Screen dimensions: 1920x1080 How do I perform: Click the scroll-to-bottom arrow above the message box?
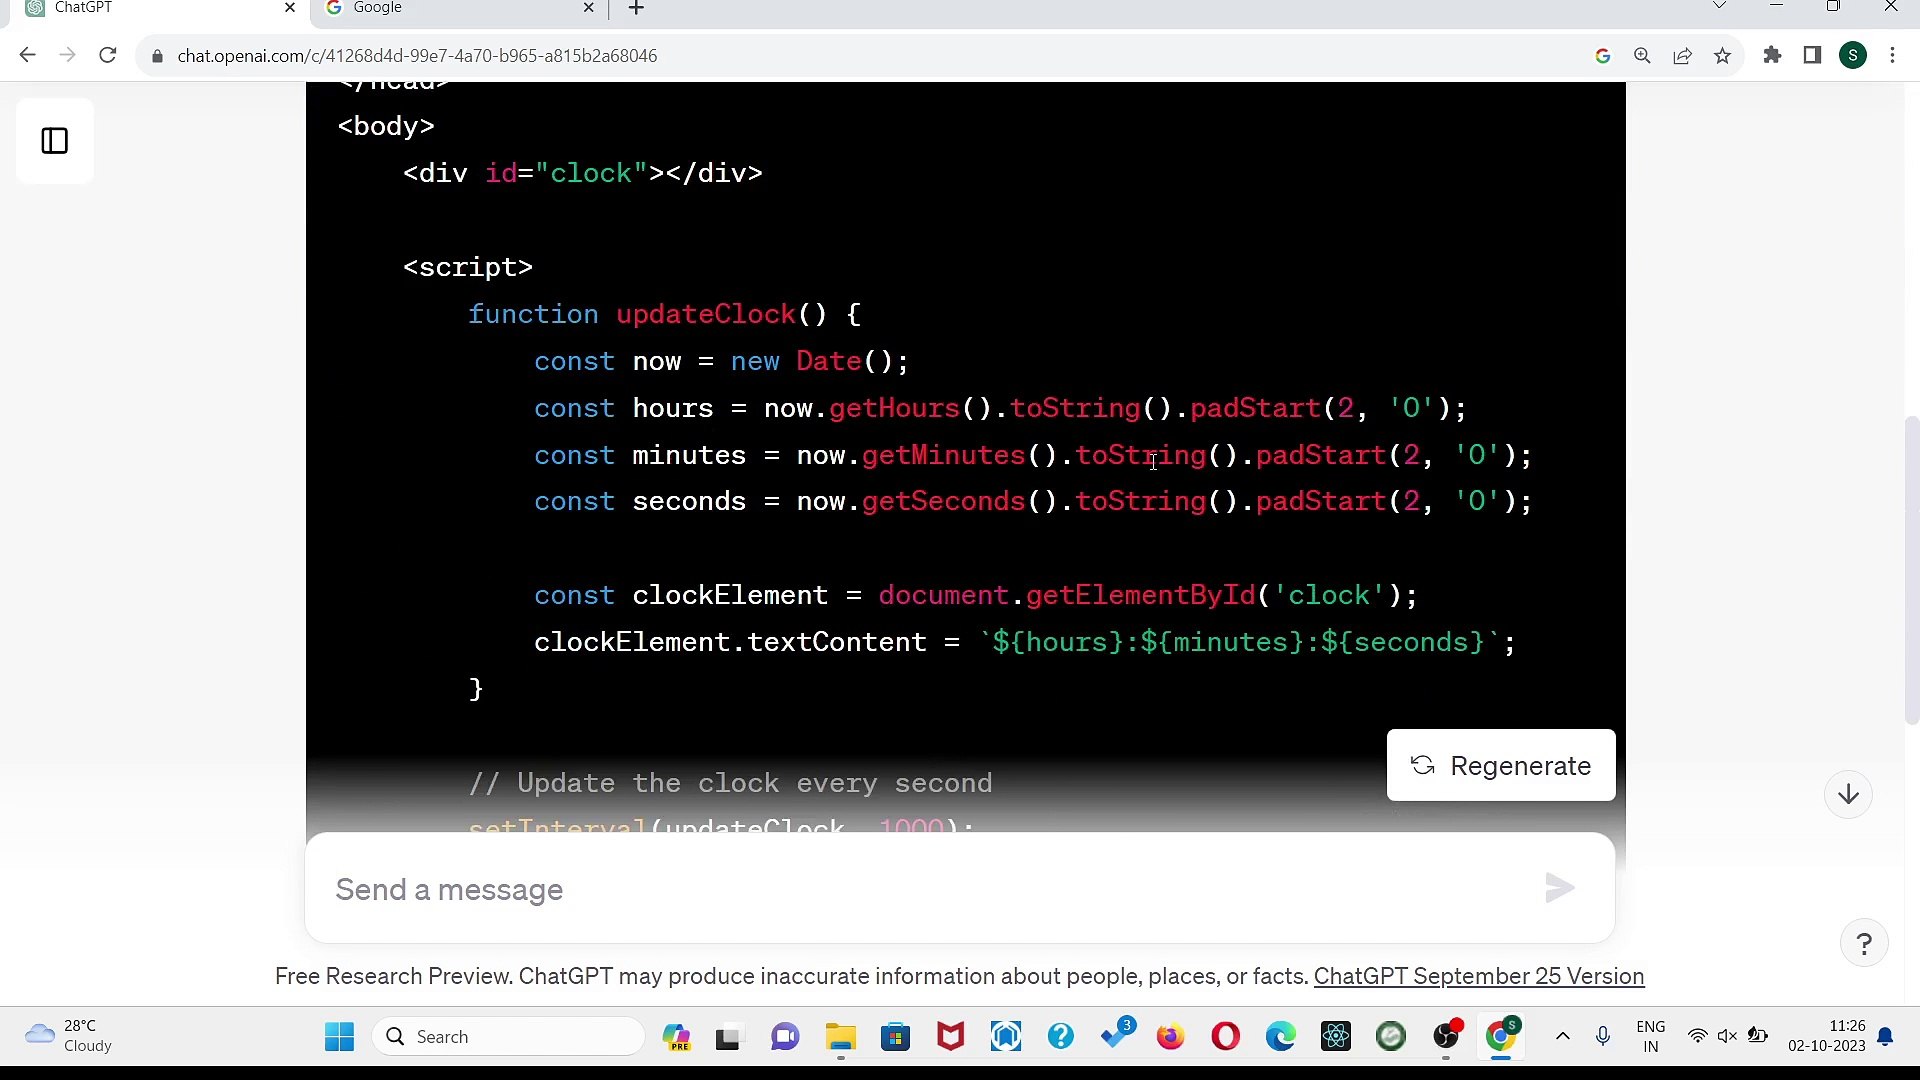click(x=1848, y=793)
